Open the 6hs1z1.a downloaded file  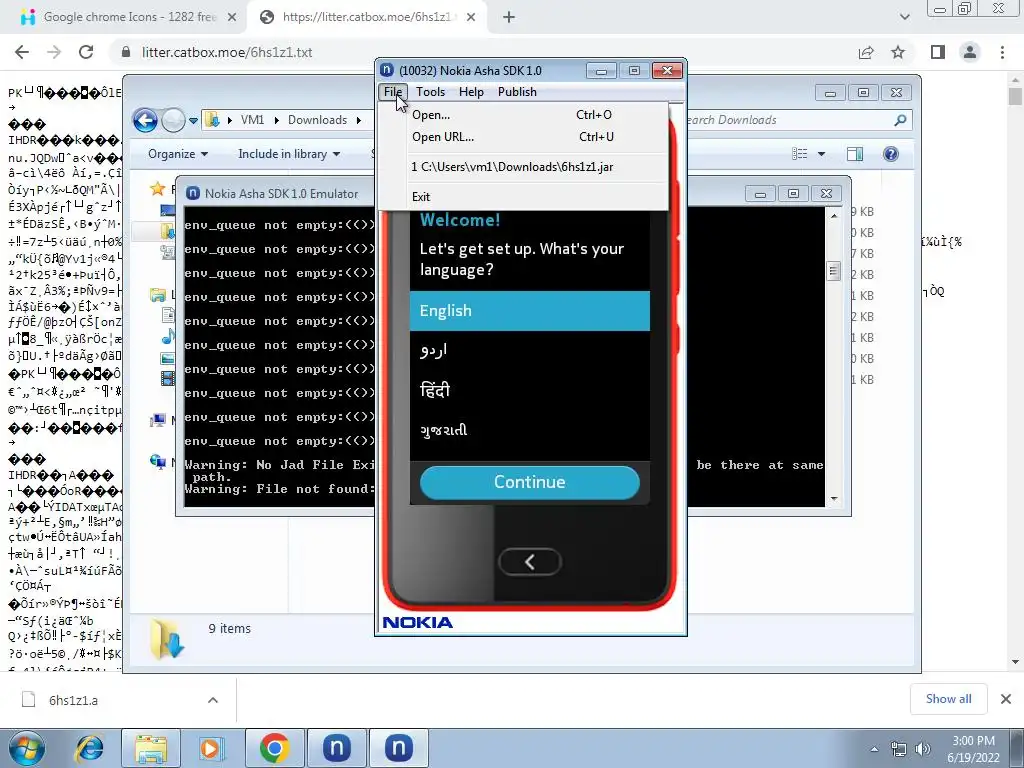tap(73, 700)
